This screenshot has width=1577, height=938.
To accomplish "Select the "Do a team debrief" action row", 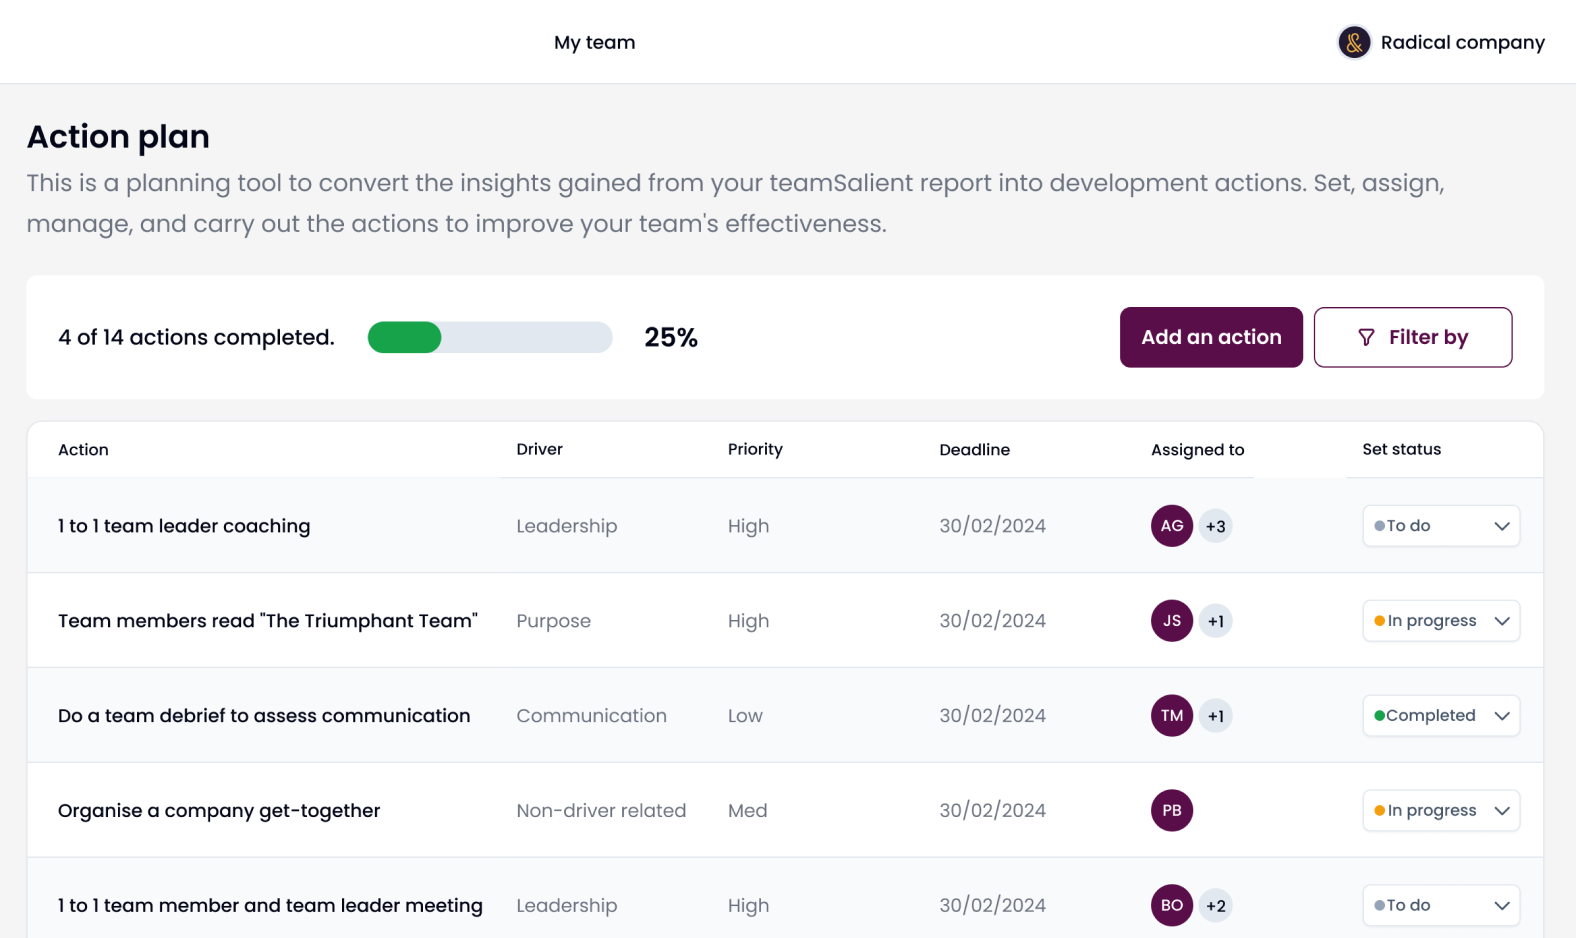I will (x=264, y=716).
